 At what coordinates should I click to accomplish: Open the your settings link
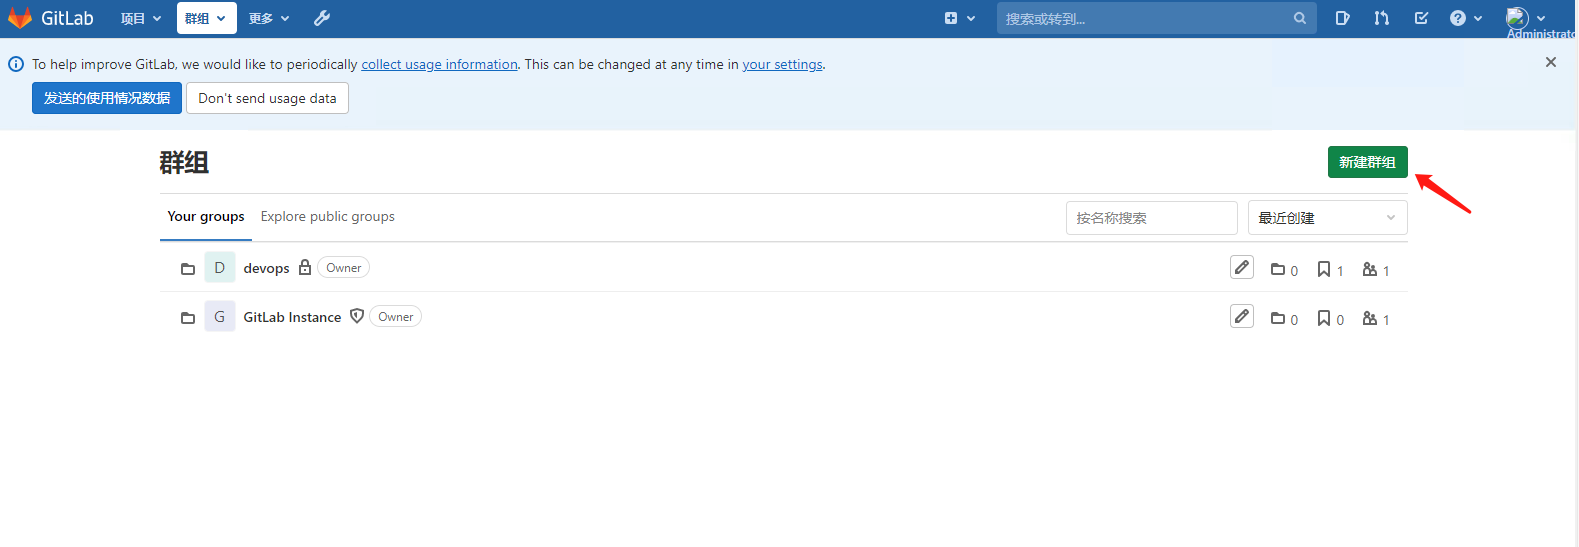pyautogui.click(x=782, y=64)
